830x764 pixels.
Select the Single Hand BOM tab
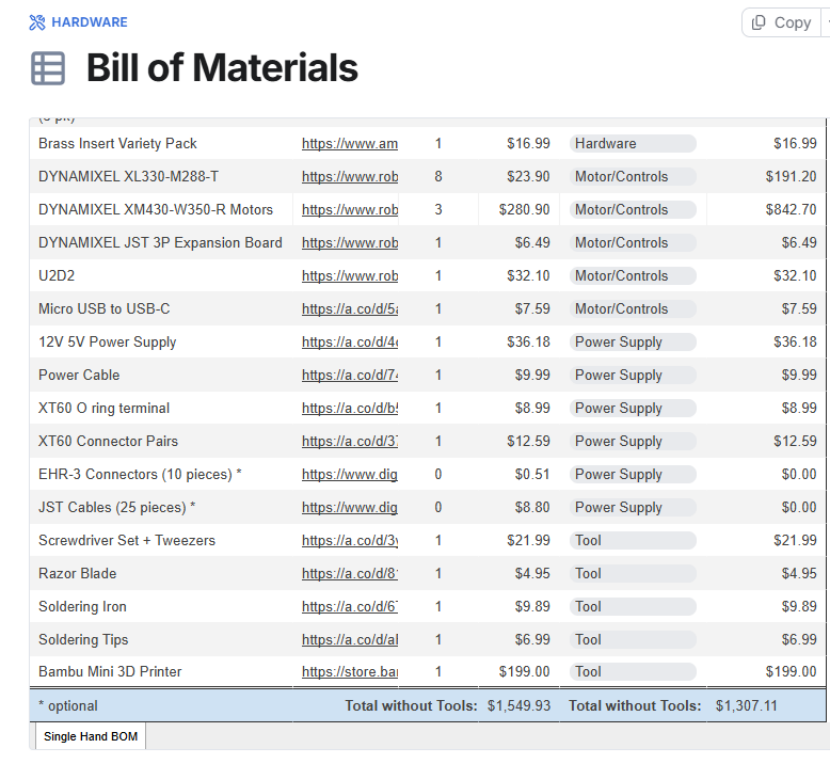tap(91, 736)
